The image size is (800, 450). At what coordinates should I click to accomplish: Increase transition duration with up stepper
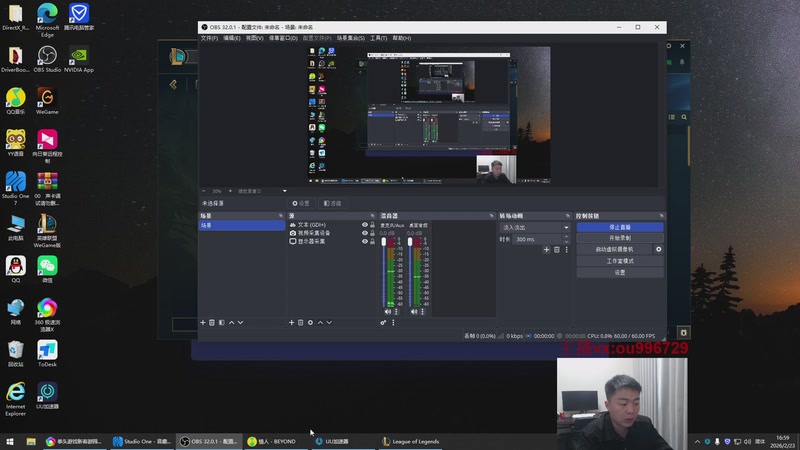[x=566, y=237]
